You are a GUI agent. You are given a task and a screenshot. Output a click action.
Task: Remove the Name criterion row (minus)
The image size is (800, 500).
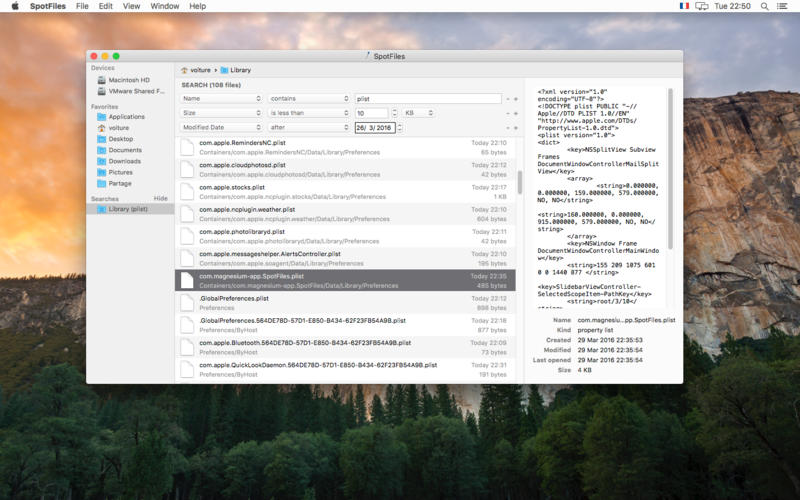(x=508, y=99)
